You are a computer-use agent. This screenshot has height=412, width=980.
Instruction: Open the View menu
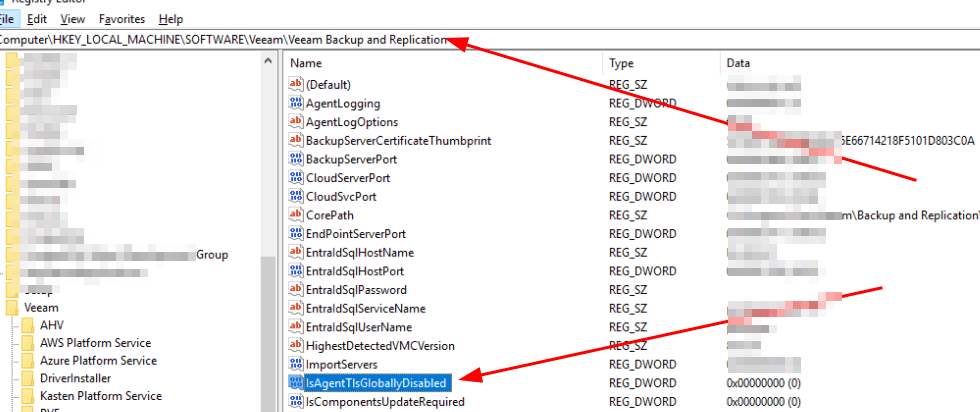(72, 19)
